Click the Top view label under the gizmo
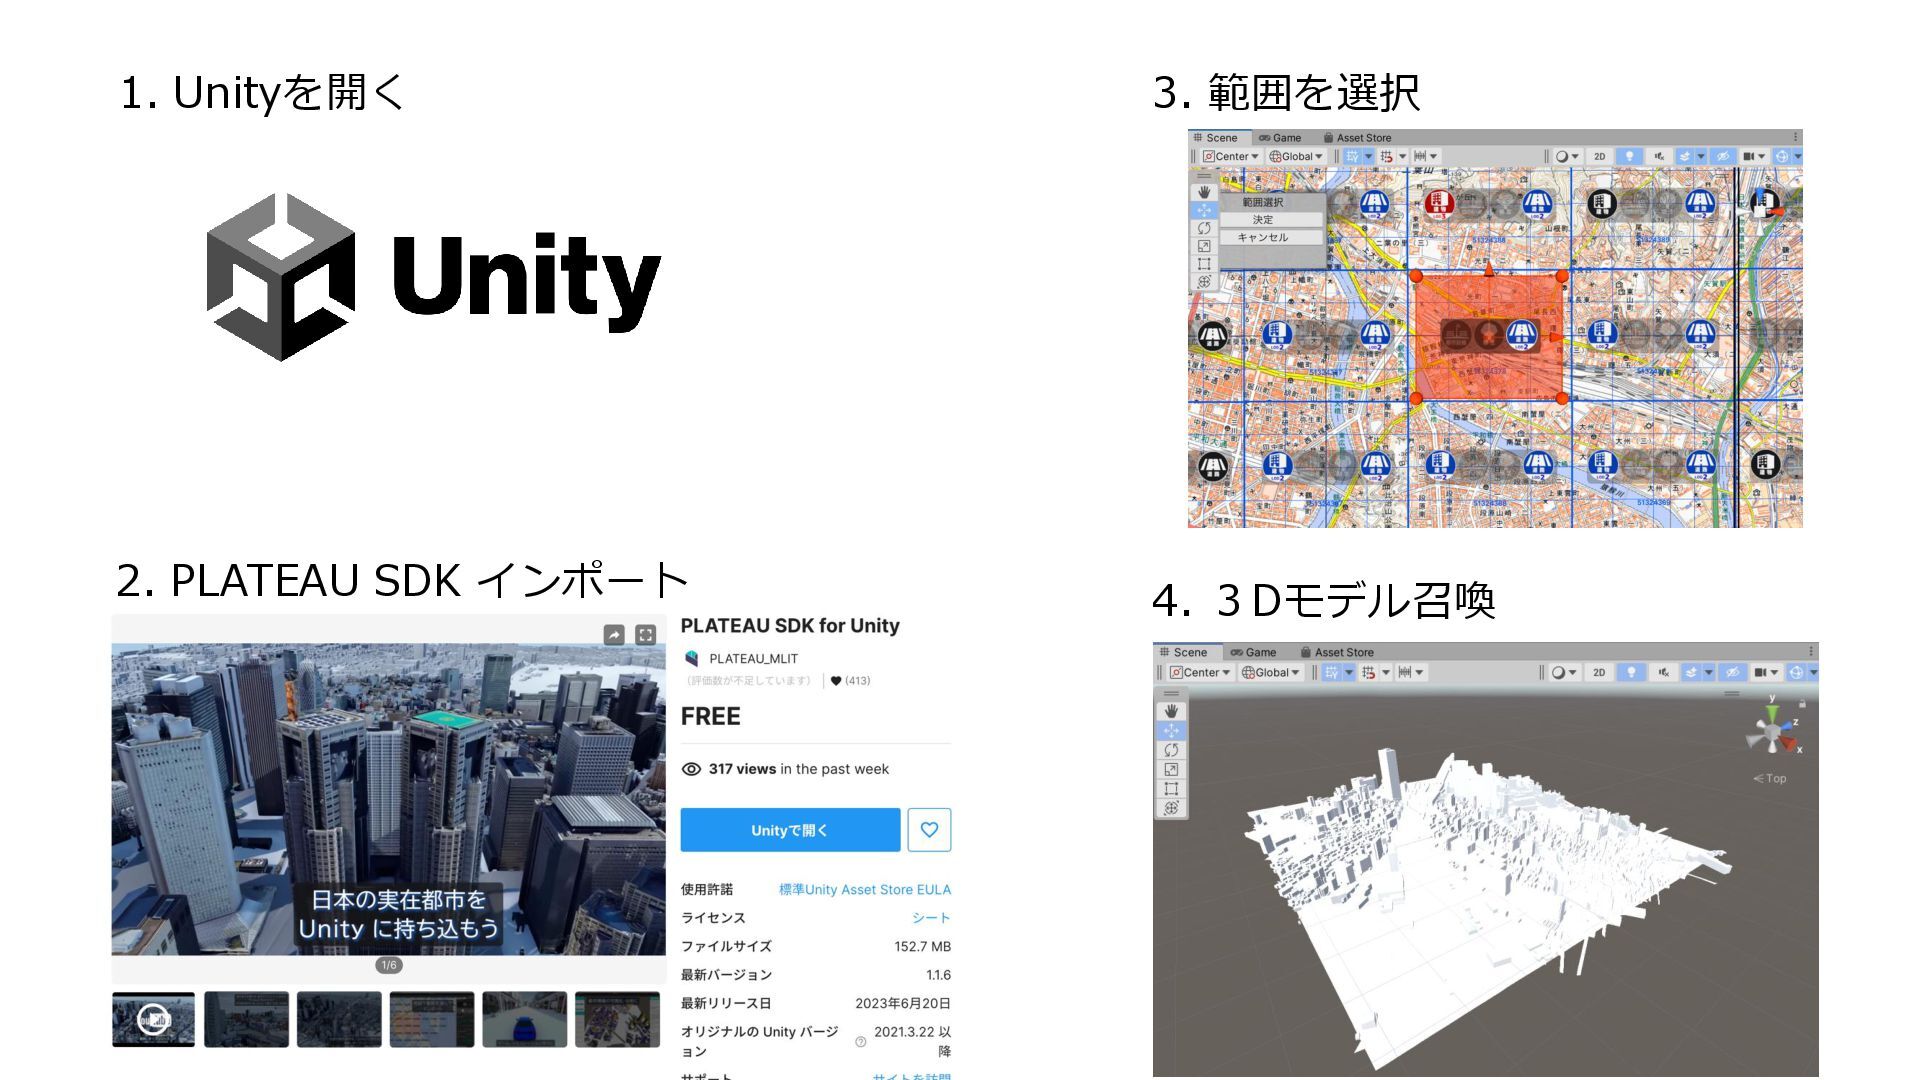The width and height of the screenshot is (1920, 1080). [1770, 778]
